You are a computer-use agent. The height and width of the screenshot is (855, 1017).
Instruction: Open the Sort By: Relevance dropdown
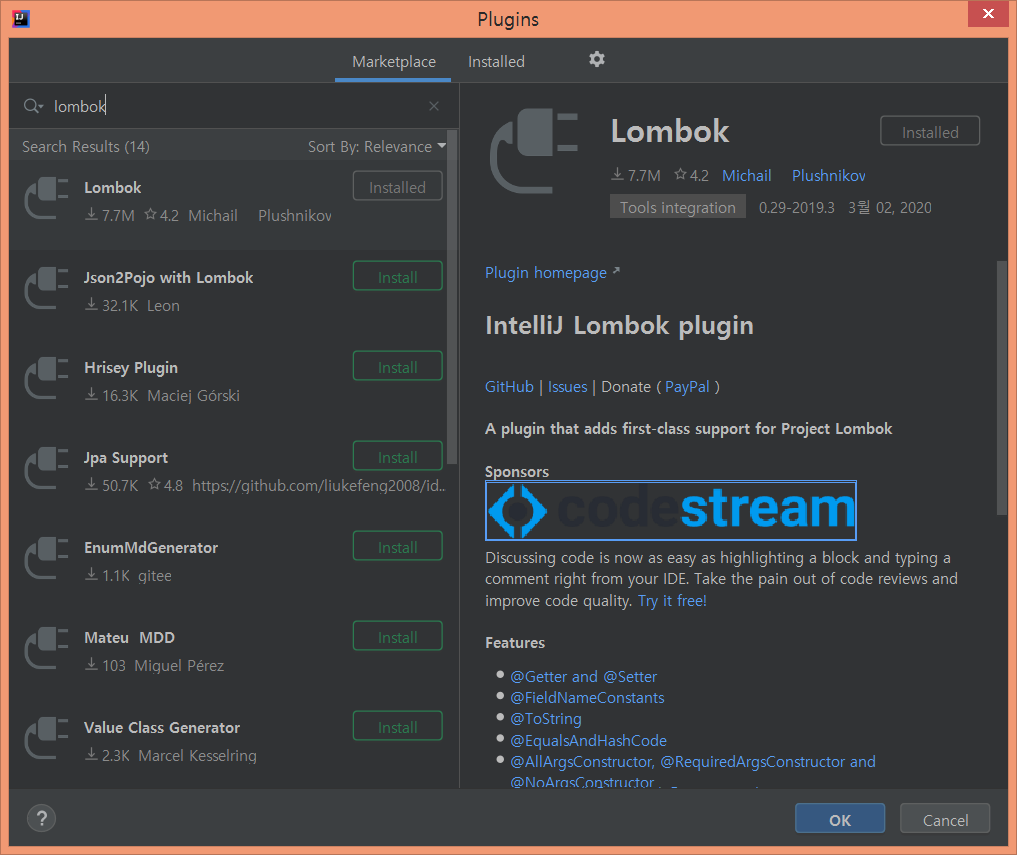pyautogui.click(x=377, y=147)
